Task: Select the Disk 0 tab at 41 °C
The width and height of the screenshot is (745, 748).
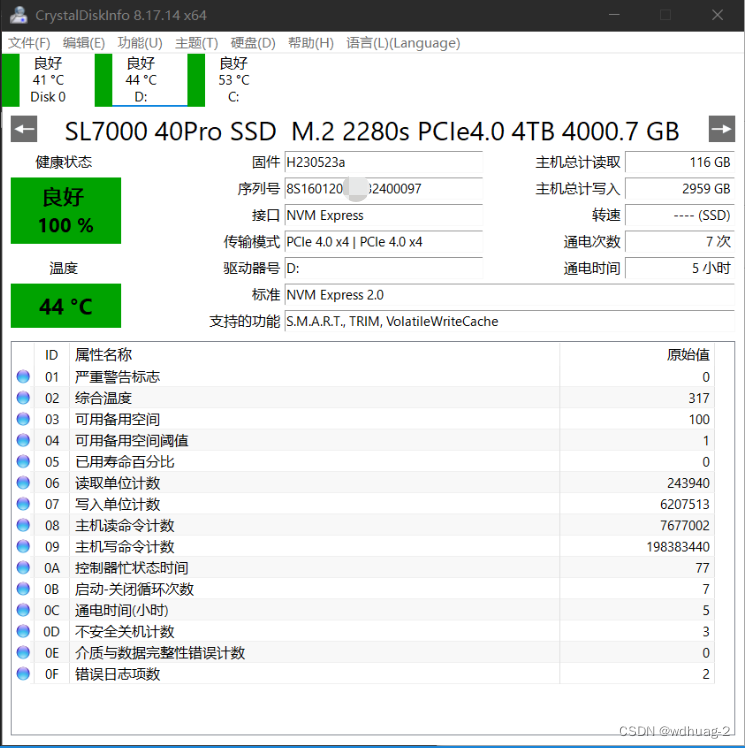Action: tap(48, 80)
